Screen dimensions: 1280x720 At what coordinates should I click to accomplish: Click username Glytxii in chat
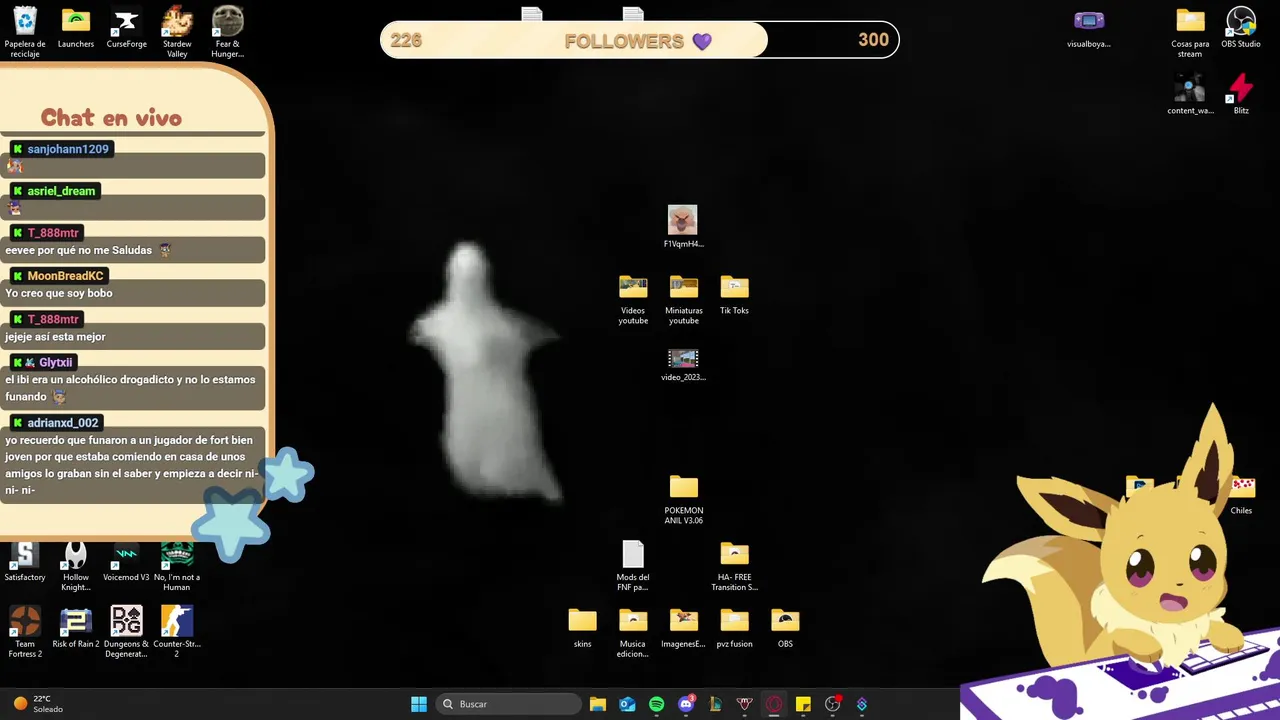click(55, 363)
